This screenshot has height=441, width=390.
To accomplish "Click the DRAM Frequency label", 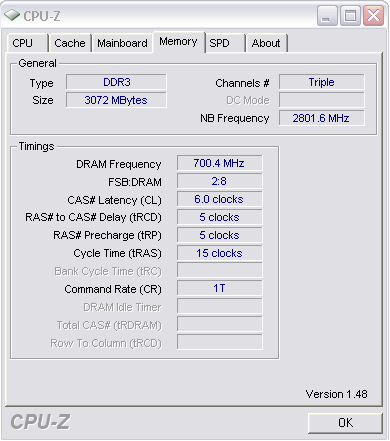I will pyautogui.click(x=119, y=164).
